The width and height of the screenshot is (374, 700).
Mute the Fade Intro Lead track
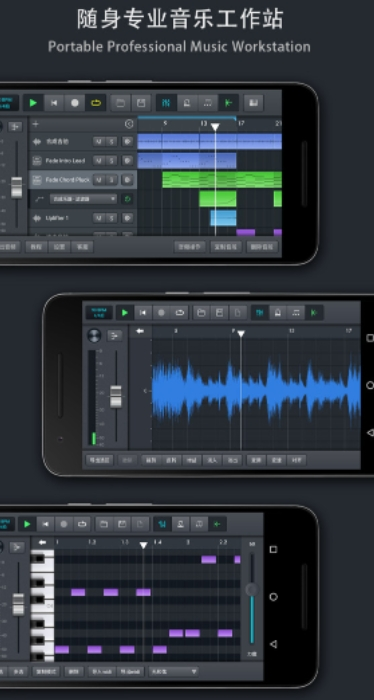[99, 161]
